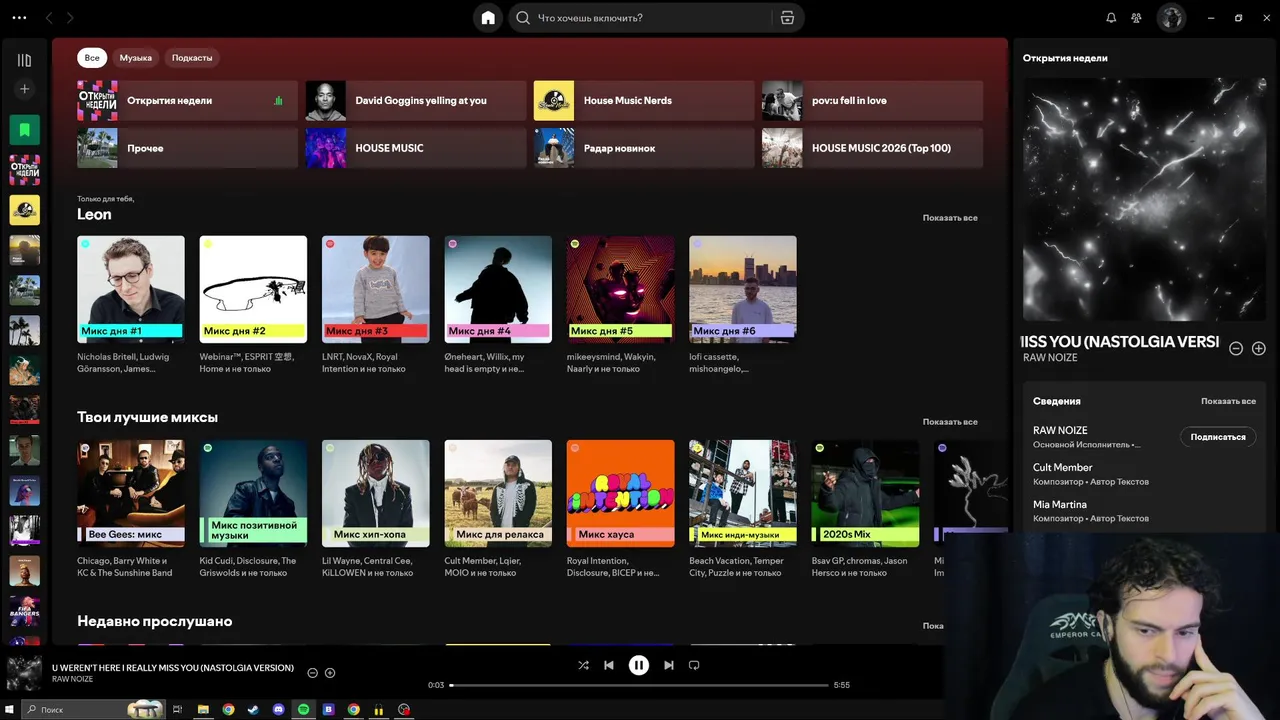This screenshot has width=1280, height=720.
Task: Open HOUSE MUSIC 2026 (Top 100) tile
Action: 872,148
